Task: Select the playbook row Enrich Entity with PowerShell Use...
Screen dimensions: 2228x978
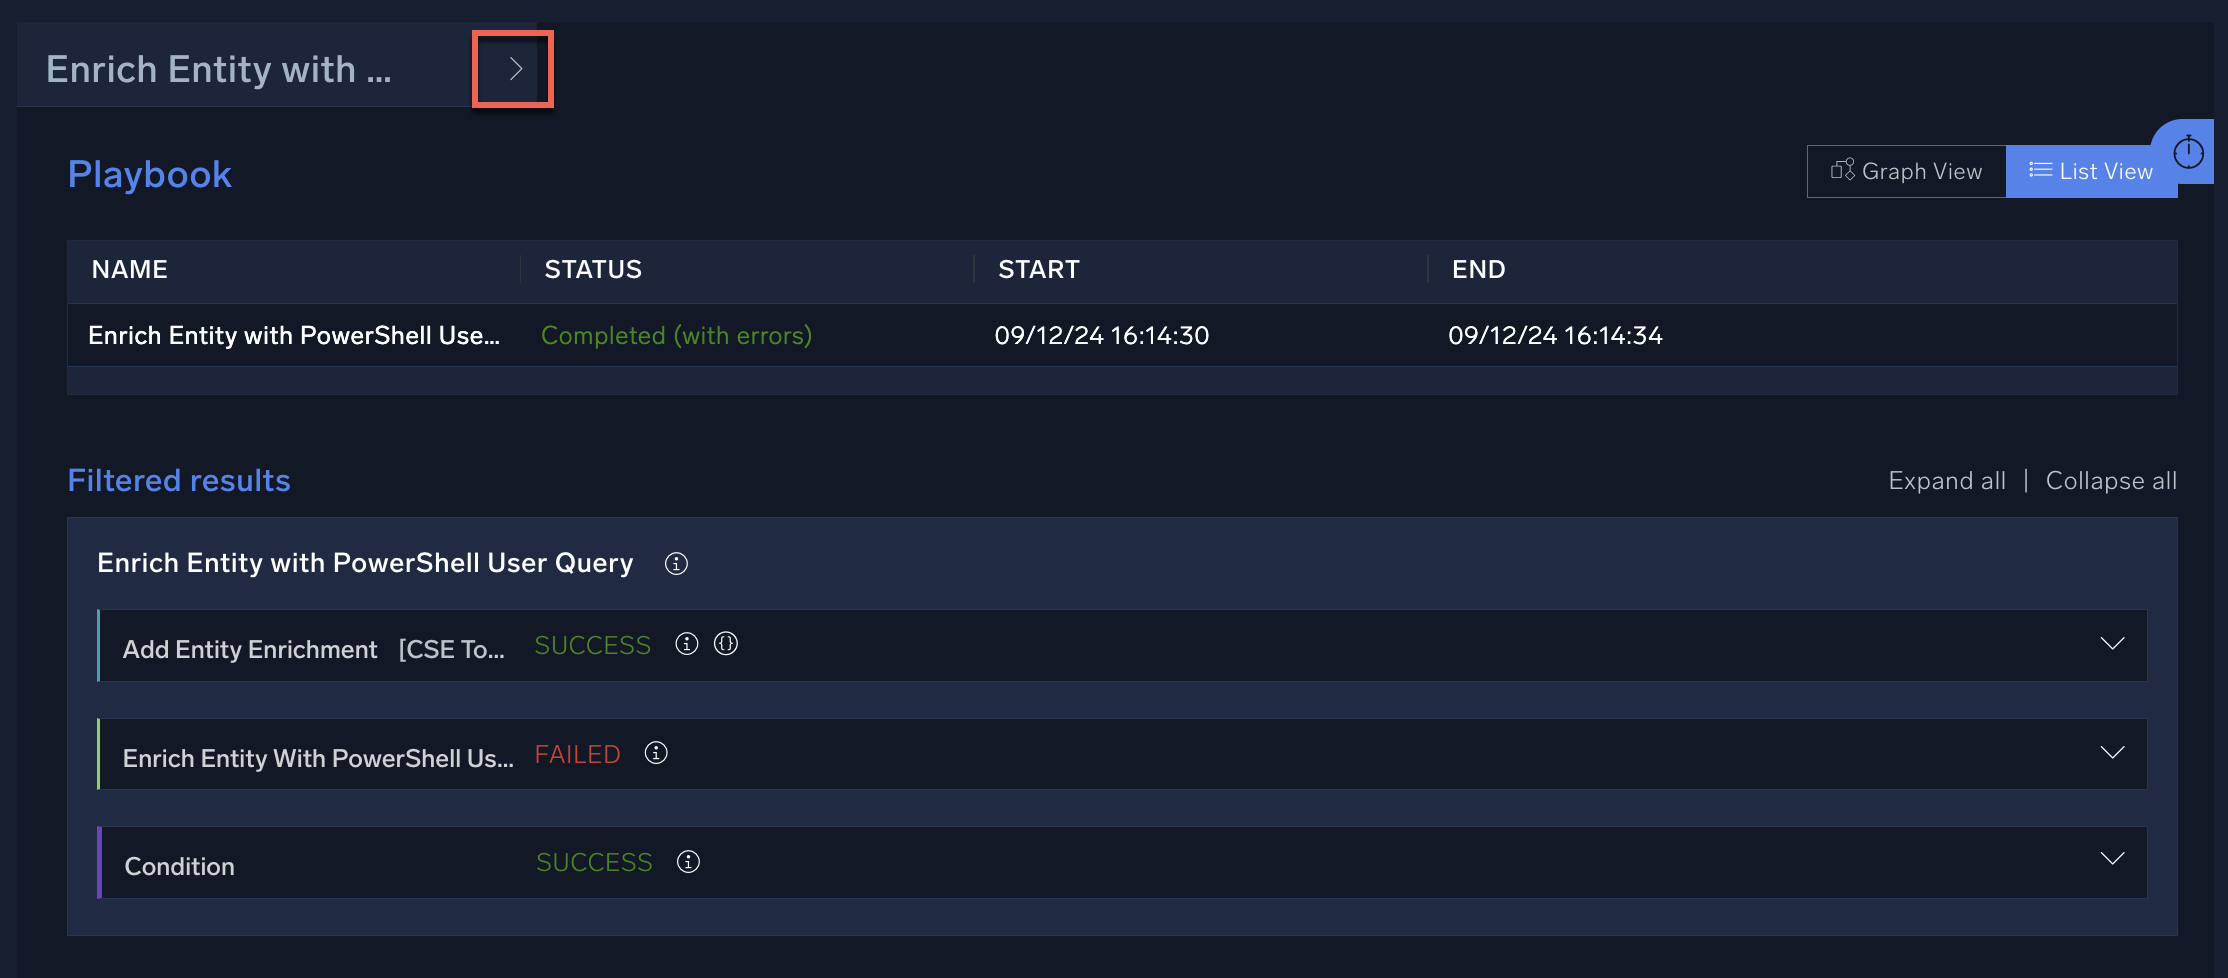Action: (x=295, y=335)
